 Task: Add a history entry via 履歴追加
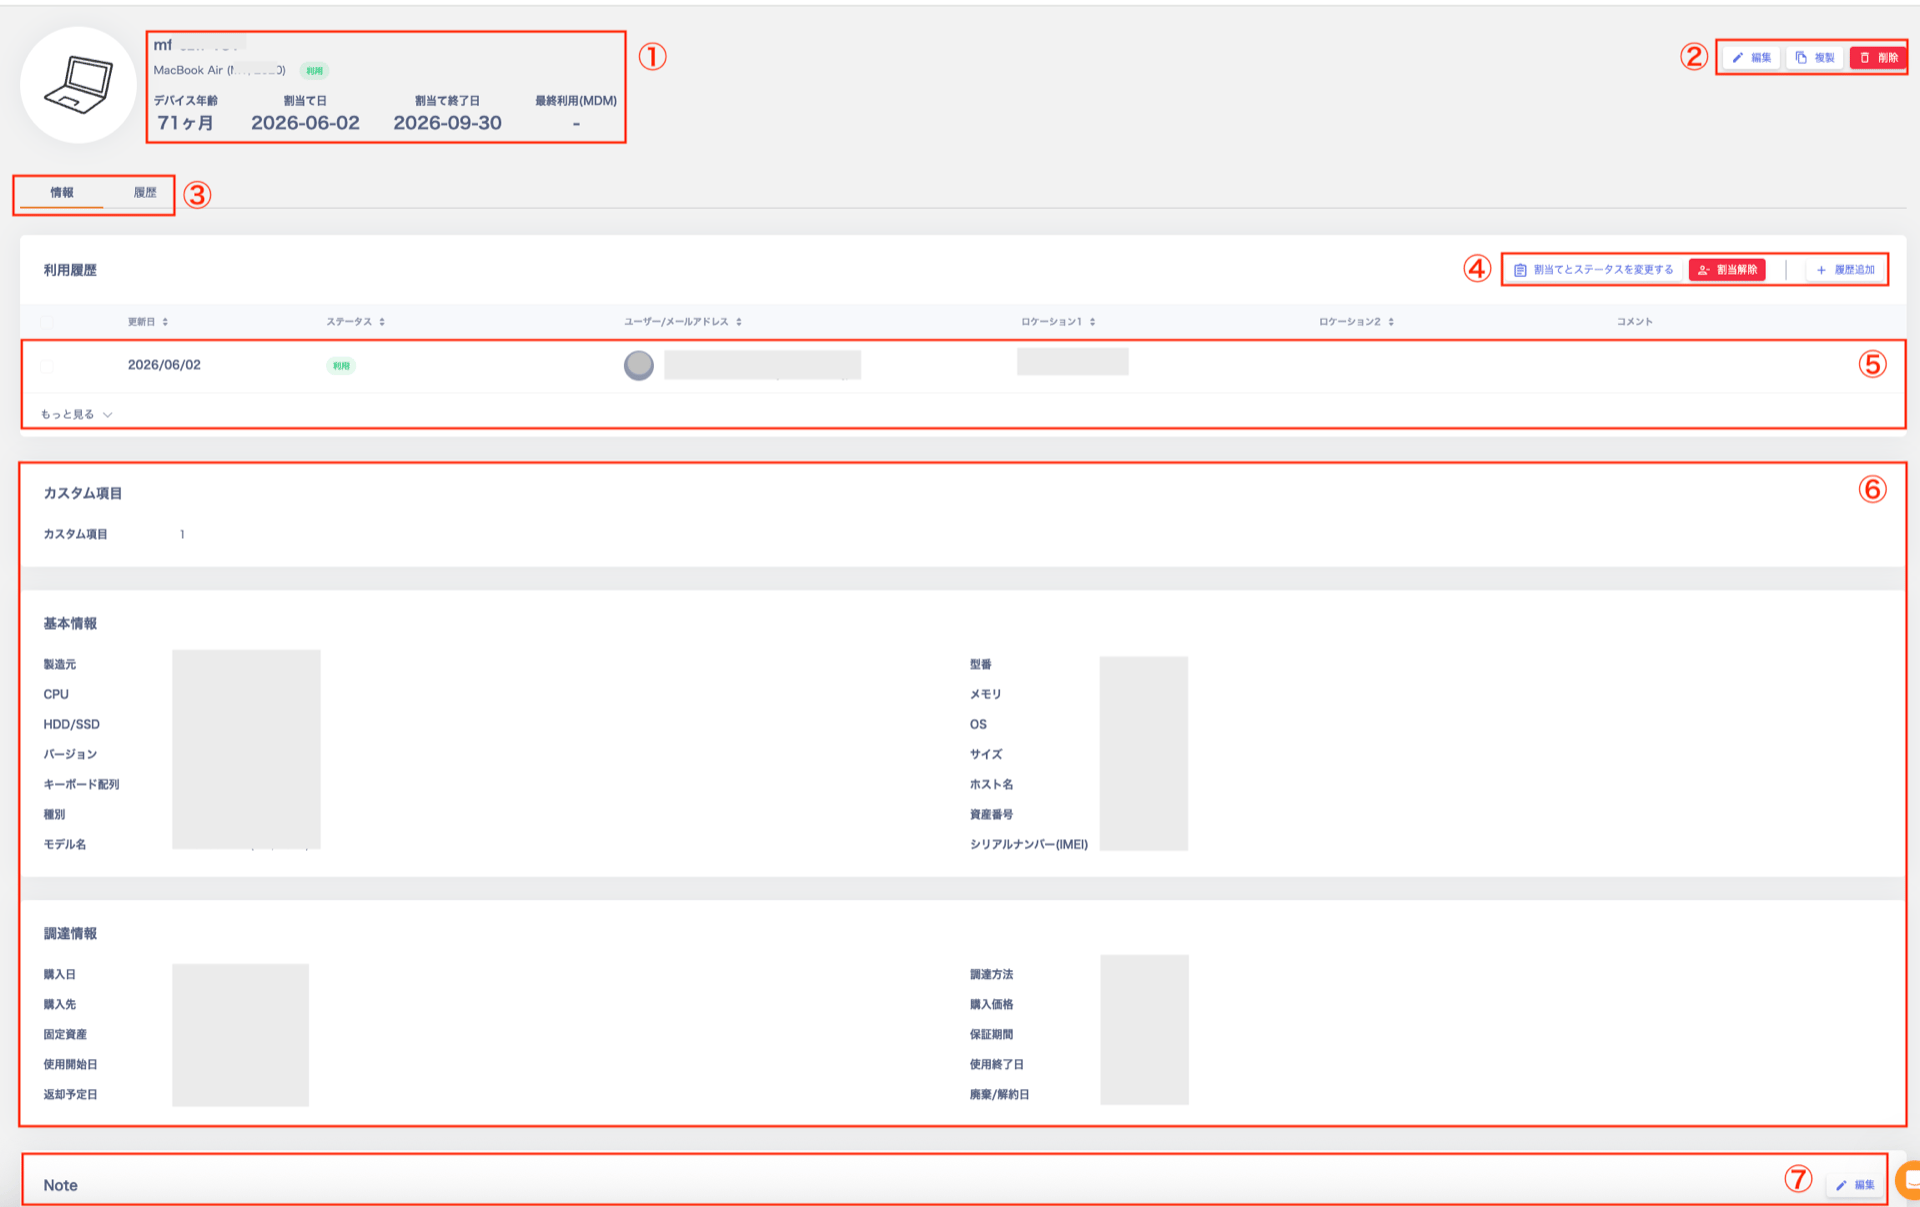pyautogui.click(x=1845, y=270)
